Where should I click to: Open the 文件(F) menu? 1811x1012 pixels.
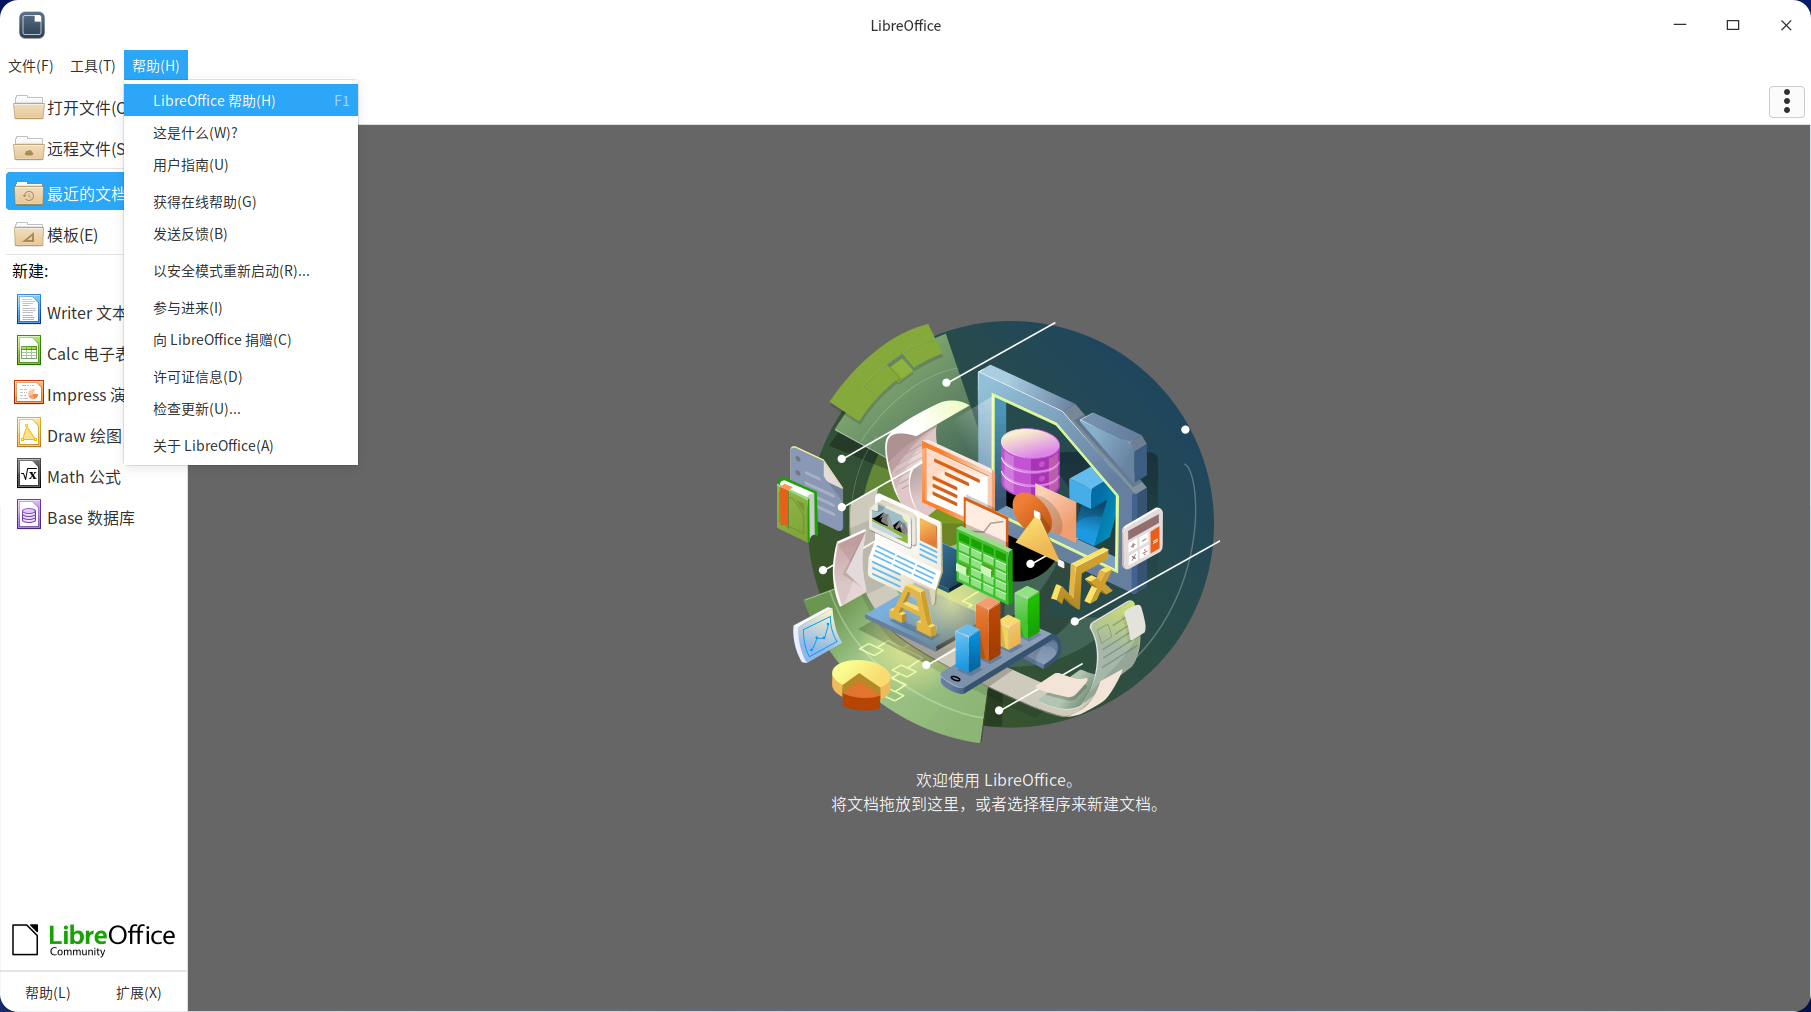(31, 66)
